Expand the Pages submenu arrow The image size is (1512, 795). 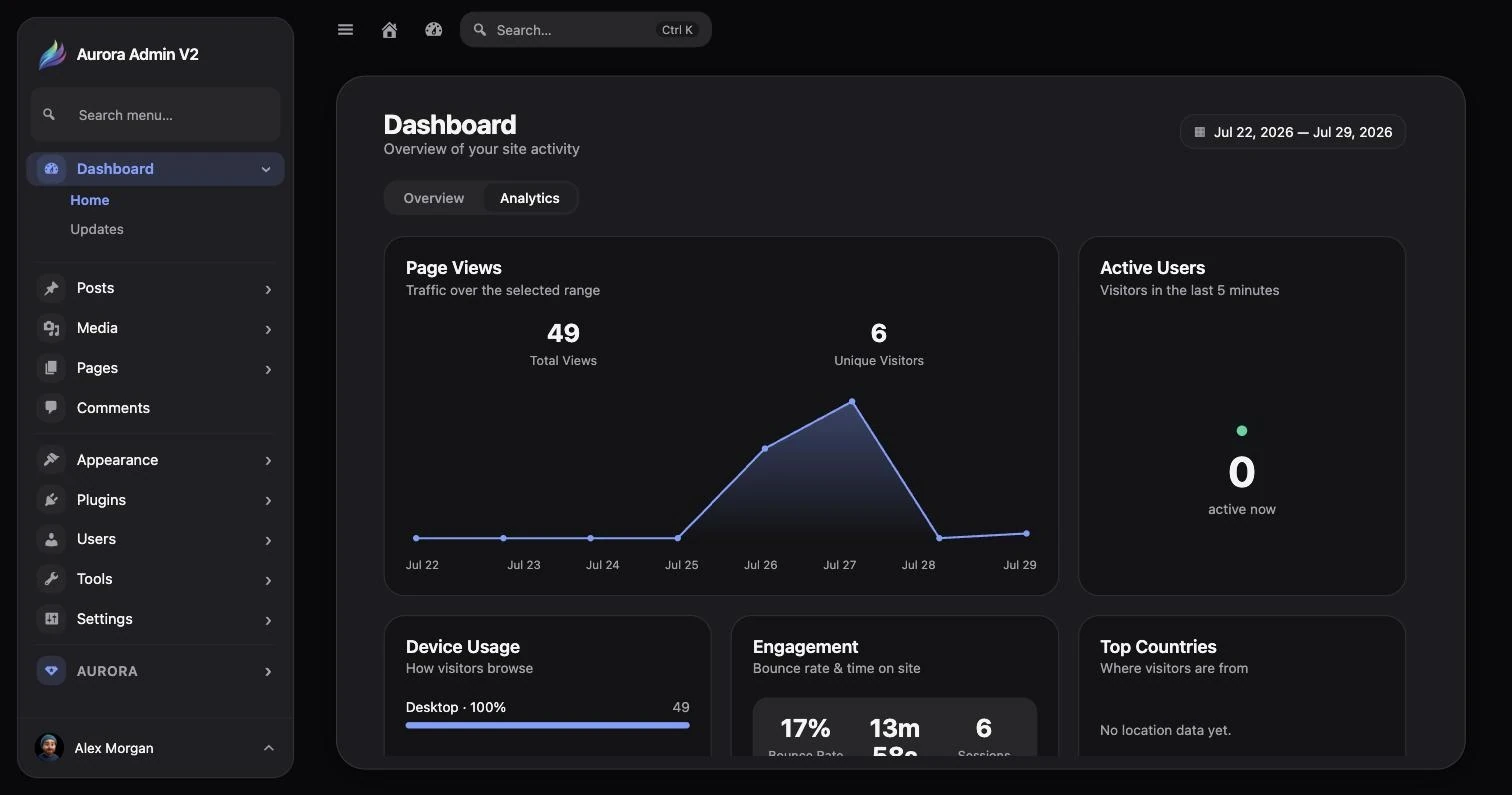coord(268,369)
